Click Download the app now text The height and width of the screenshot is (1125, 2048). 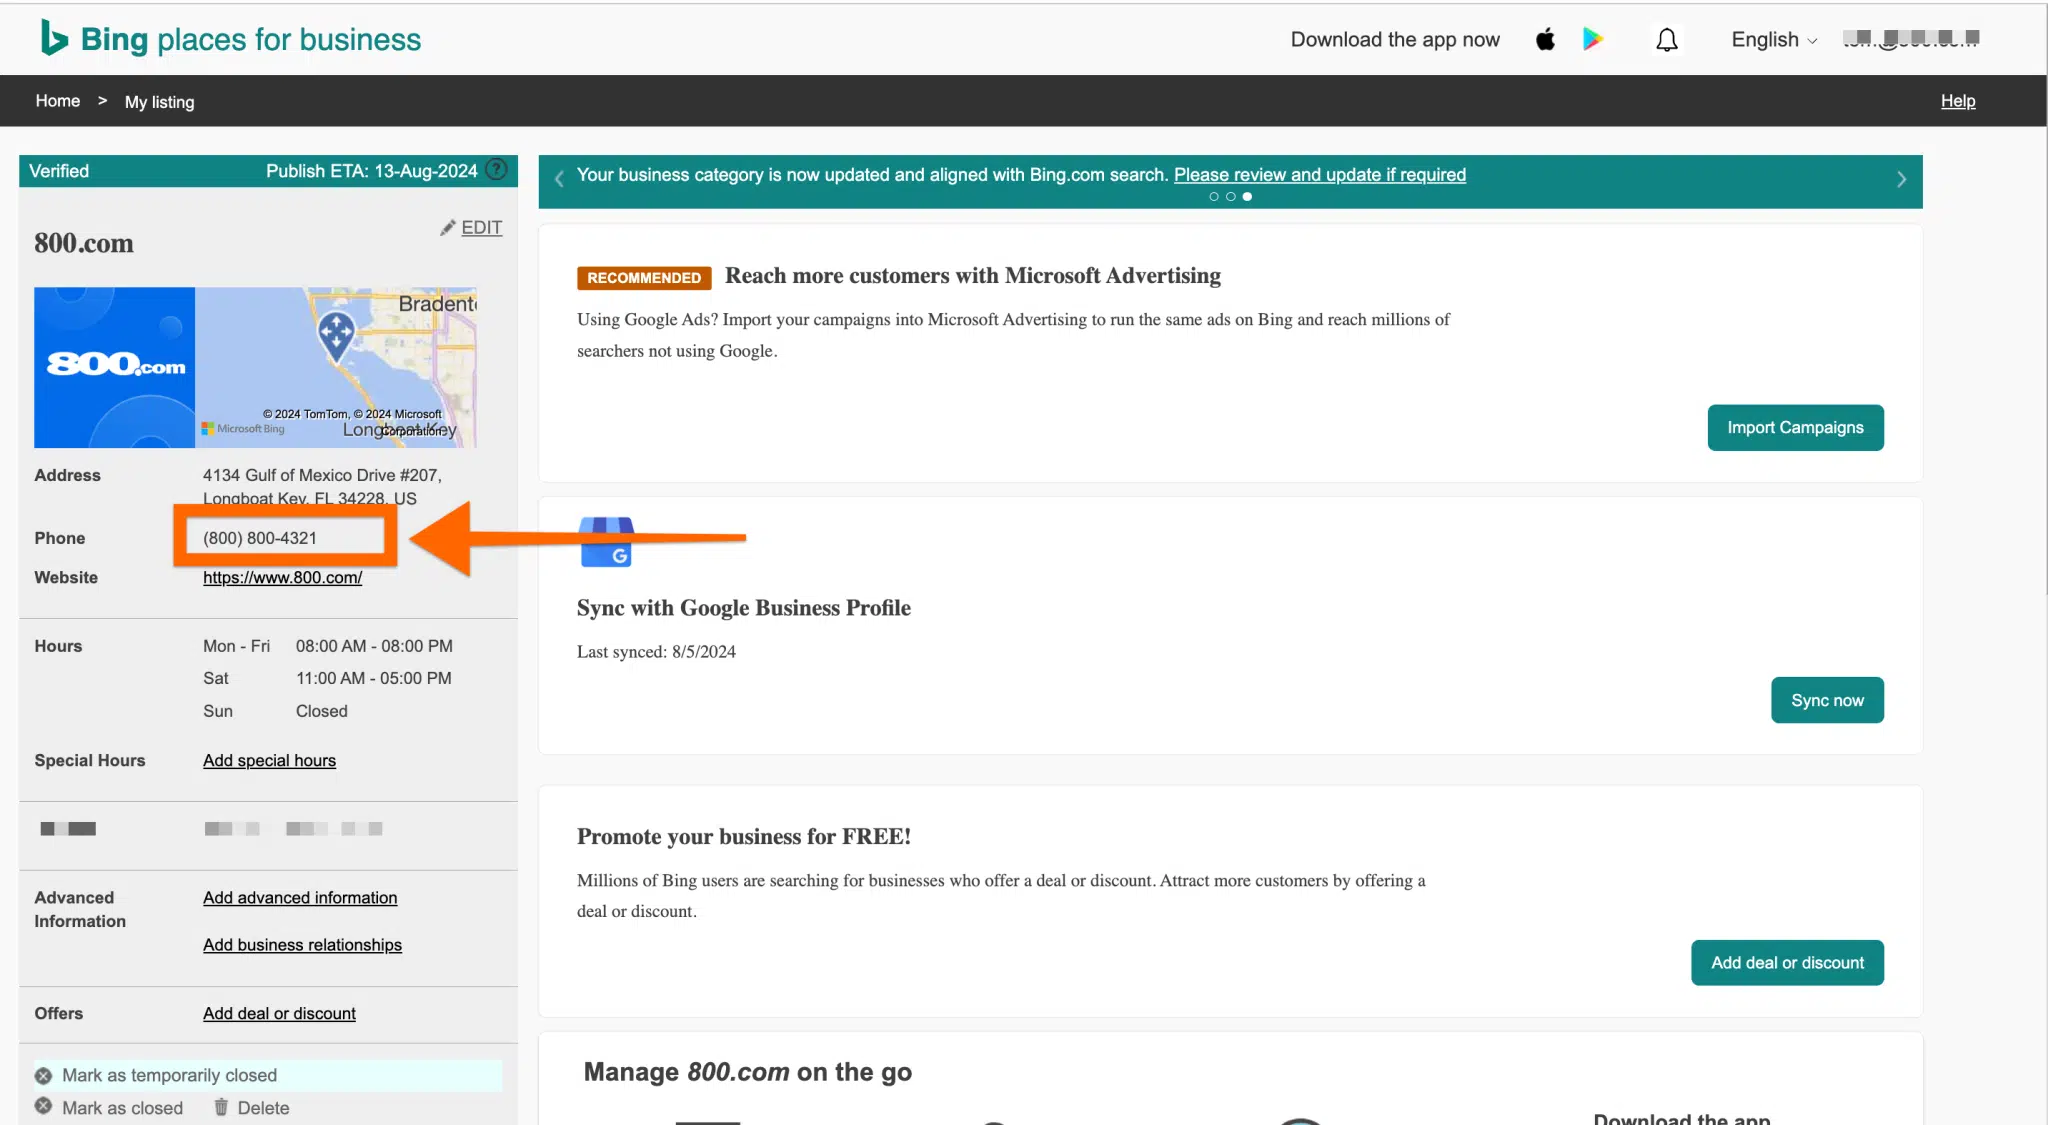pos(1395,40)
